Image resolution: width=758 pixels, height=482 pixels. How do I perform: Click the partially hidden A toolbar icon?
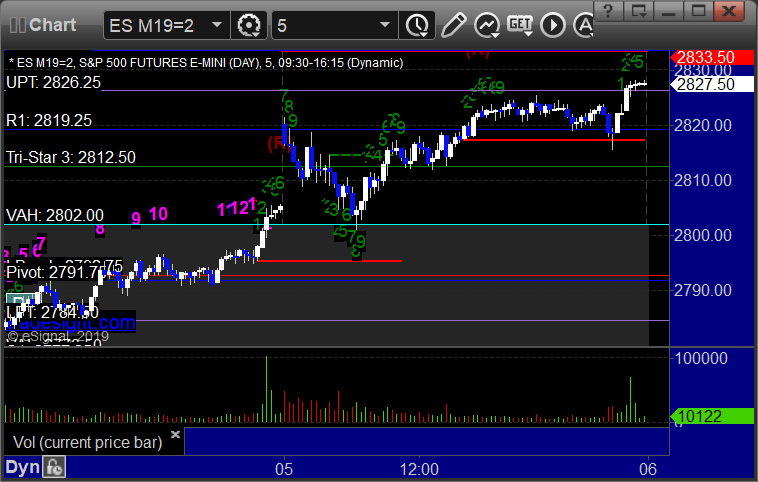[x=583, y=25]
